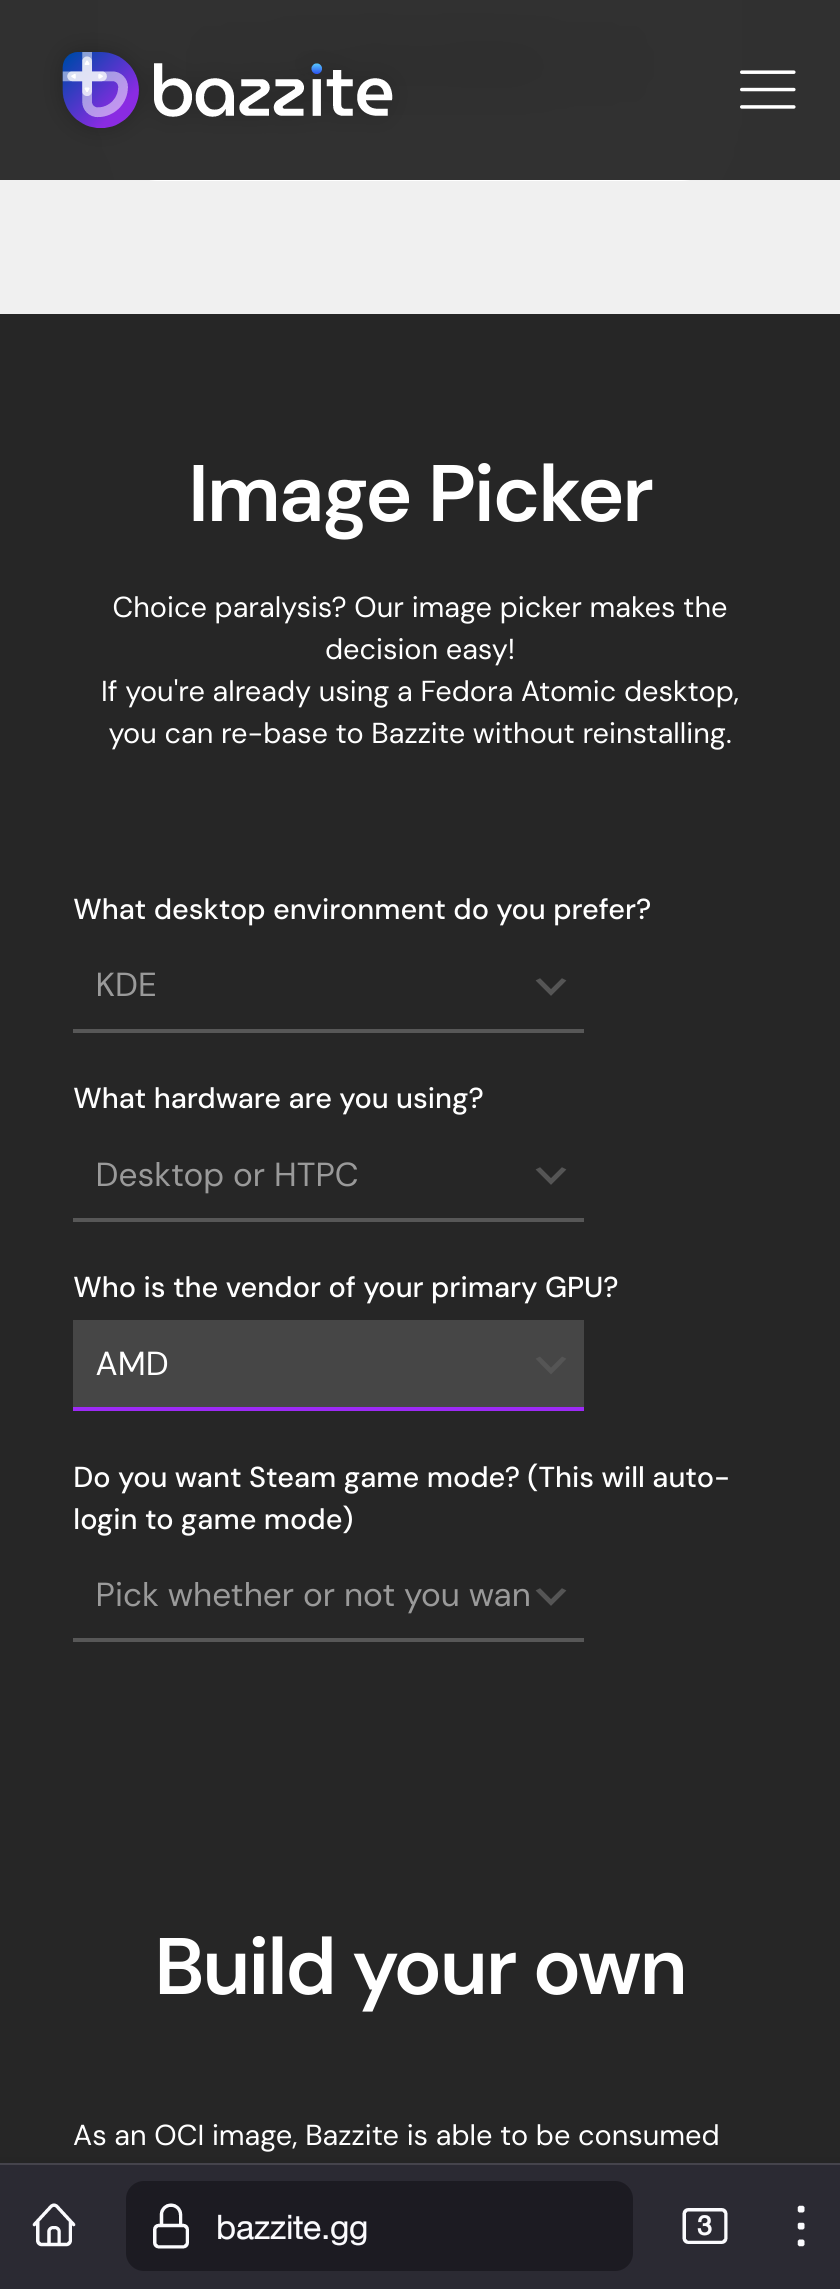840x2289 pixels.
Task: Click the Image Picker heading
Action: coord(420,494)
